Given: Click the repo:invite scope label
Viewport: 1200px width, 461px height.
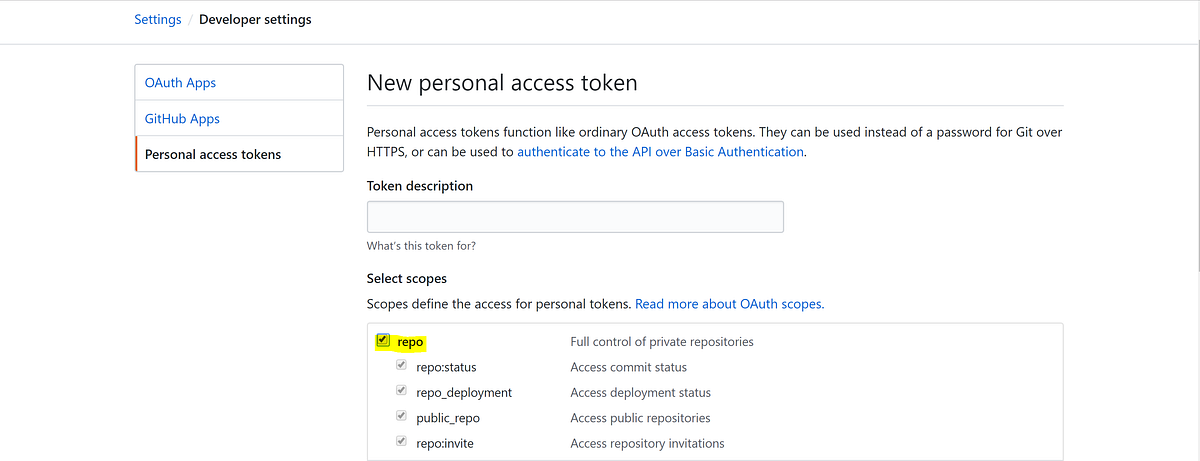Looking at the screenshot, I should [x=446, y=443].
